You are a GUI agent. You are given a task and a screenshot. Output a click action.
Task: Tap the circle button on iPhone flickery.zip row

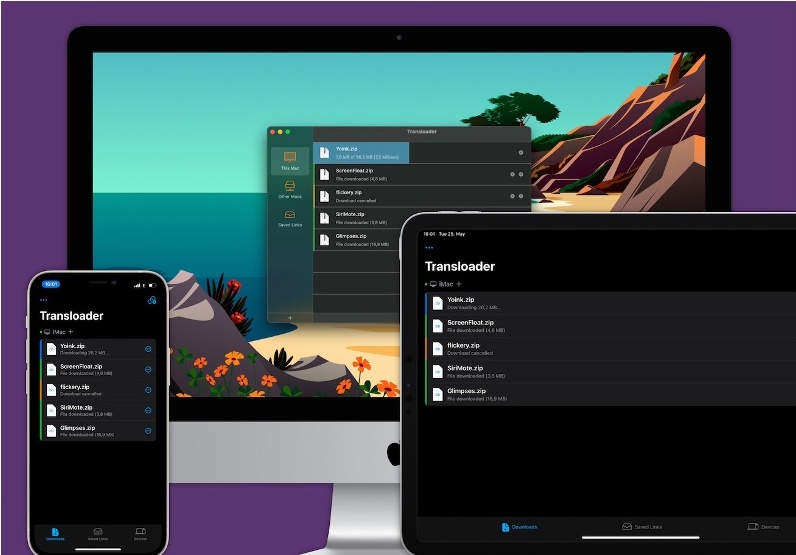[x=148, y=390]
